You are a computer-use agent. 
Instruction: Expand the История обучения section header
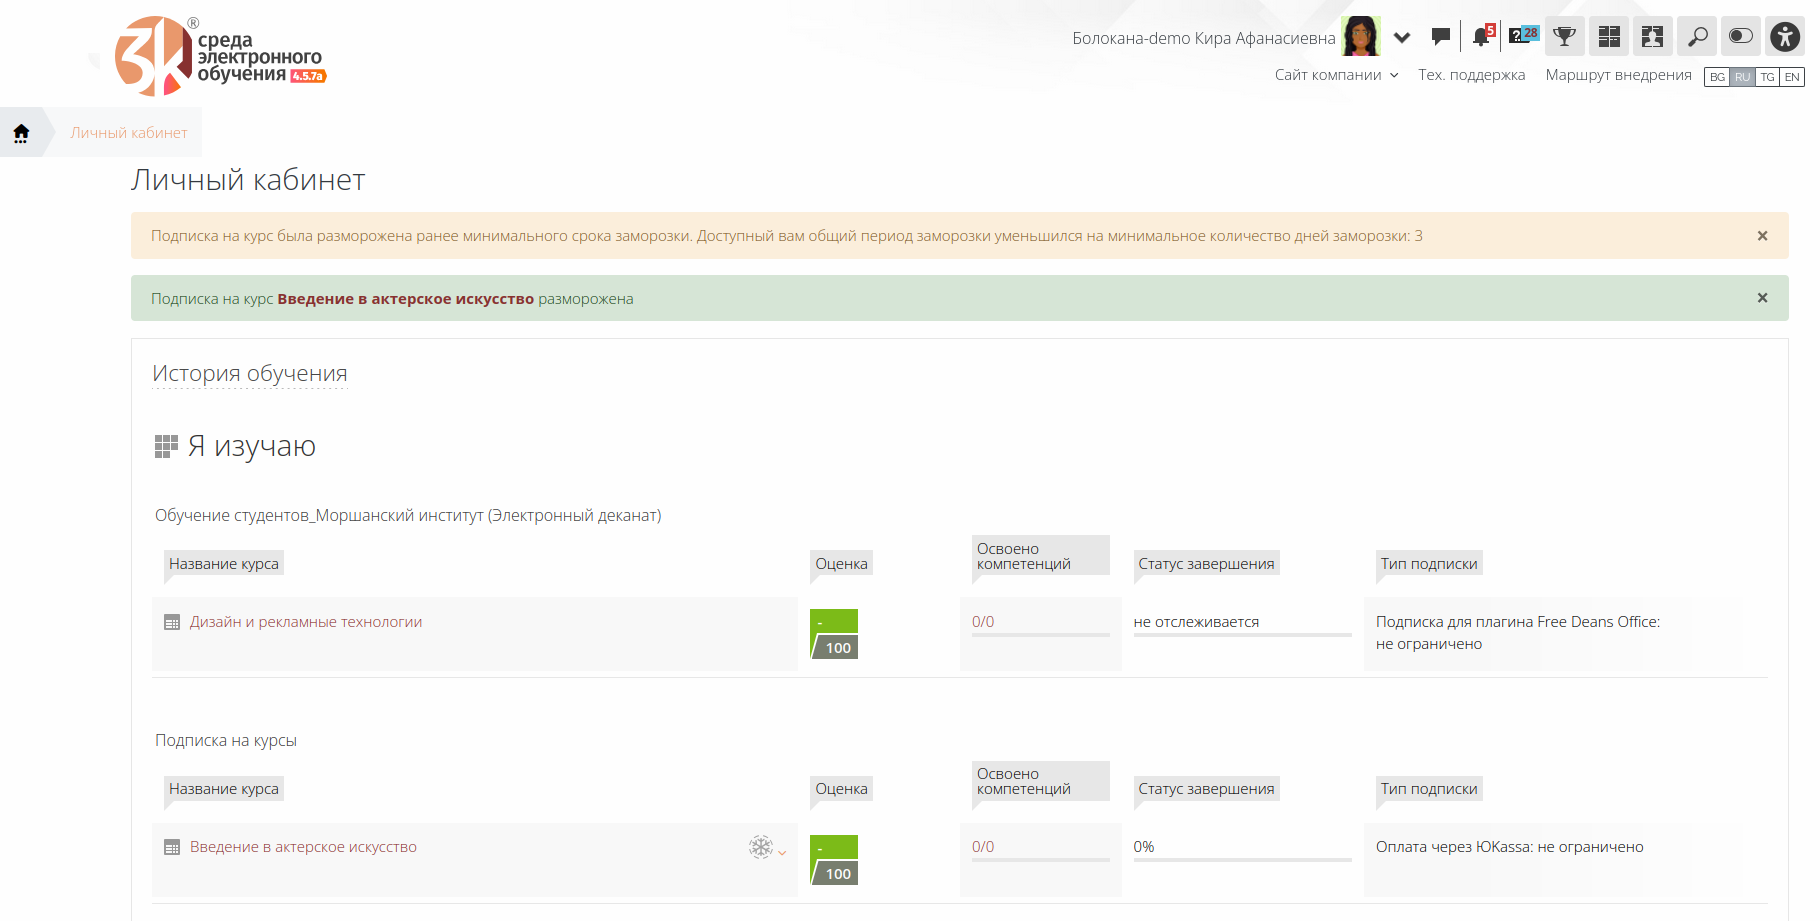click(250, 374)
